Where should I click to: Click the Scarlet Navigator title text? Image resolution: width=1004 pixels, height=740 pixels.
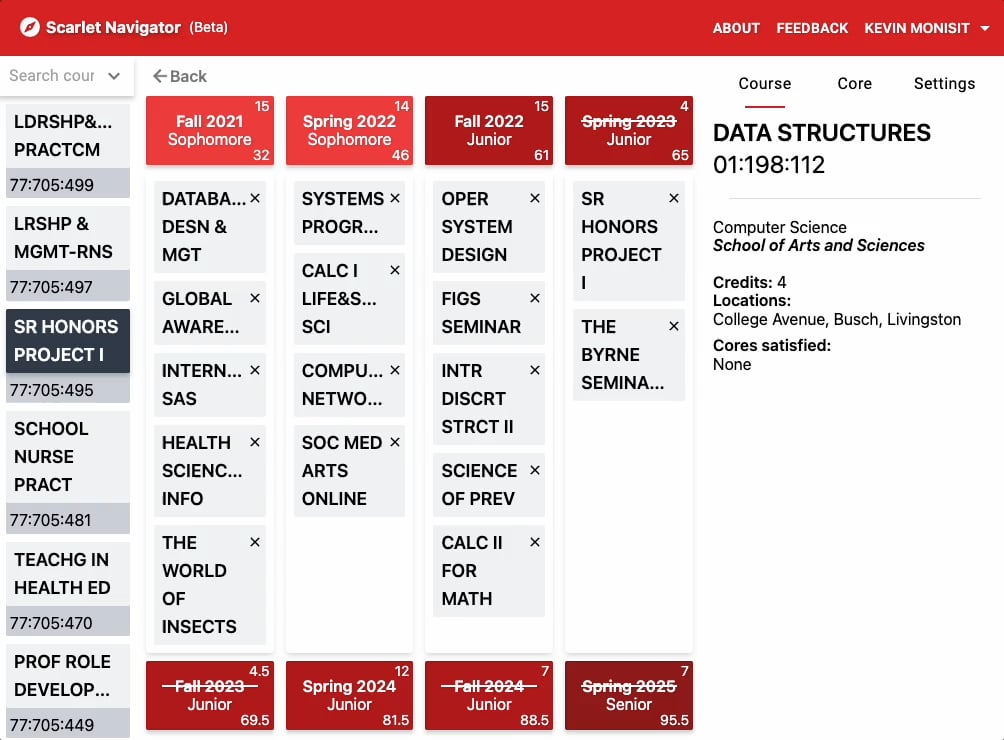point(113,28)
